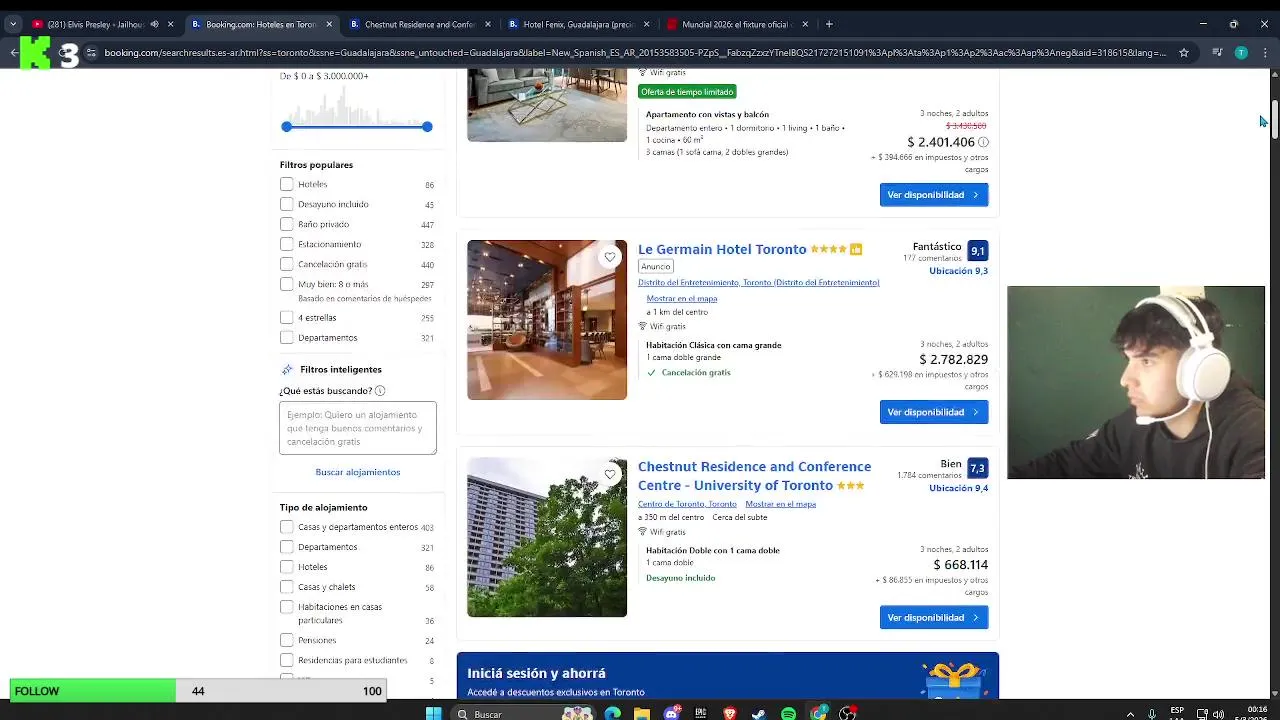Open Chrome from the taskbar
The height and width of the screenshot is (720, 1280).
(x=819, y=713)
